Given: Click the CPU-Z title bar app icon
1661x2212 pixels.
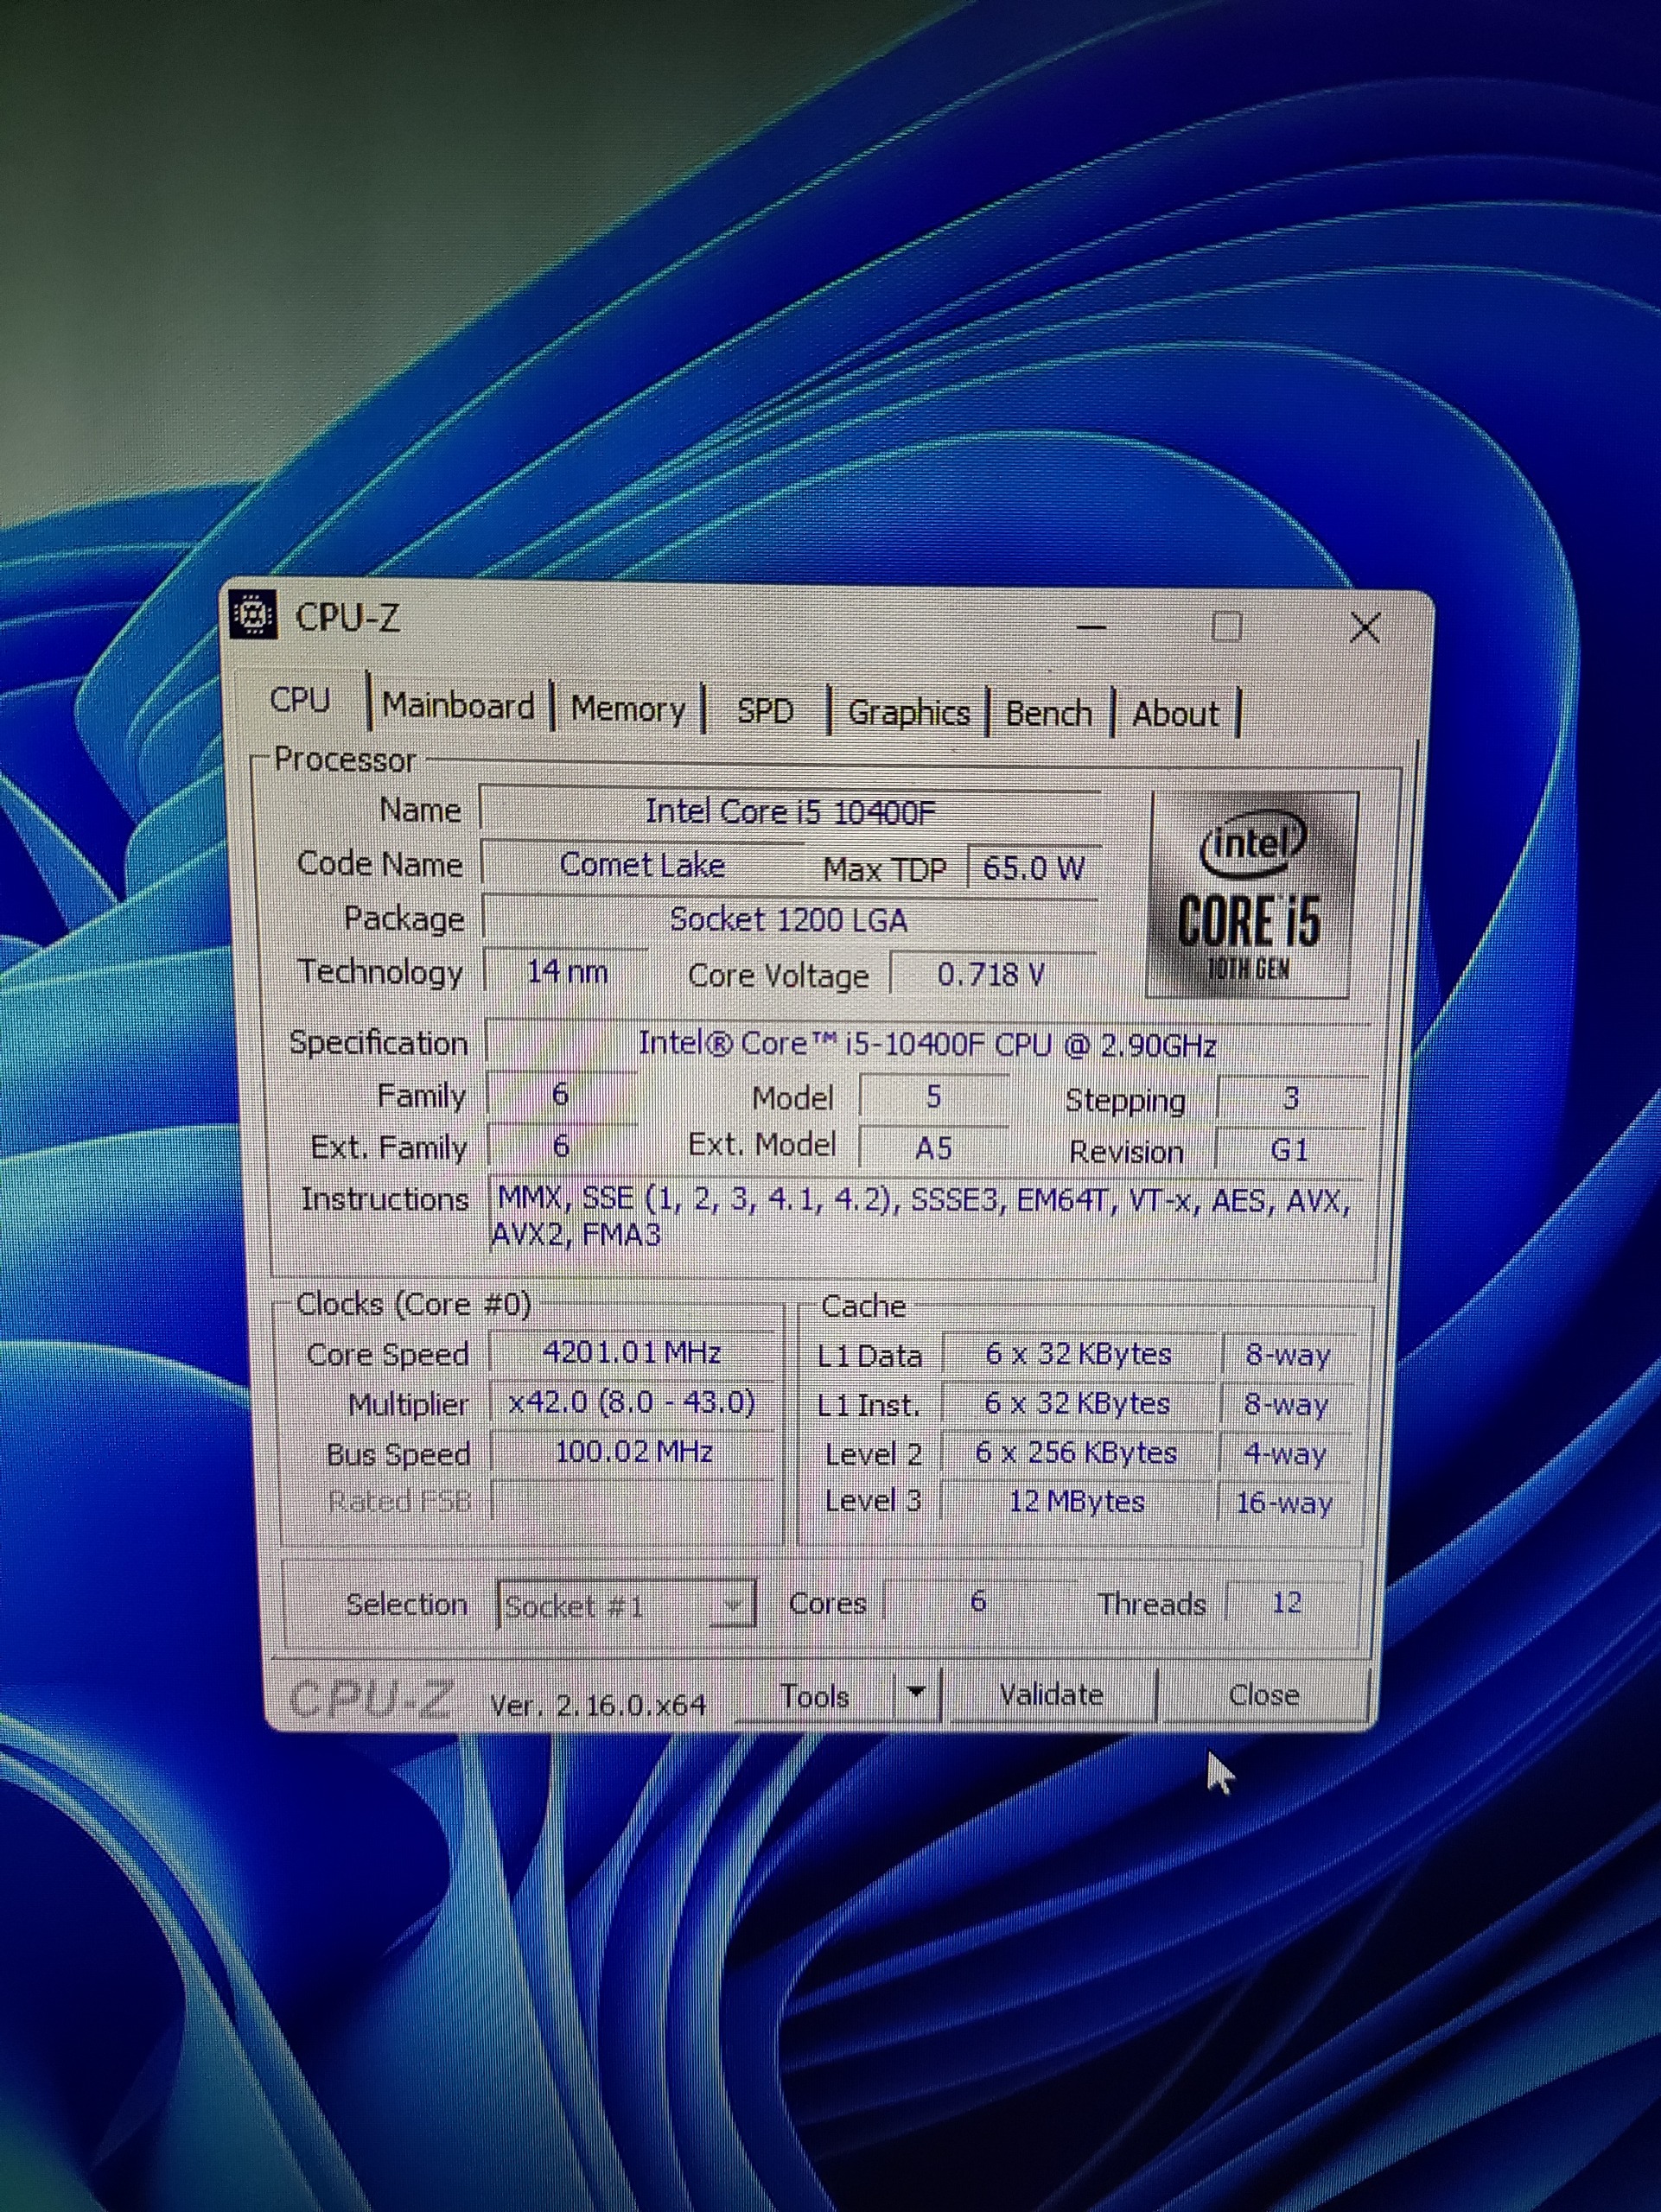Looking at the screenshot, I should pos(253,614).
